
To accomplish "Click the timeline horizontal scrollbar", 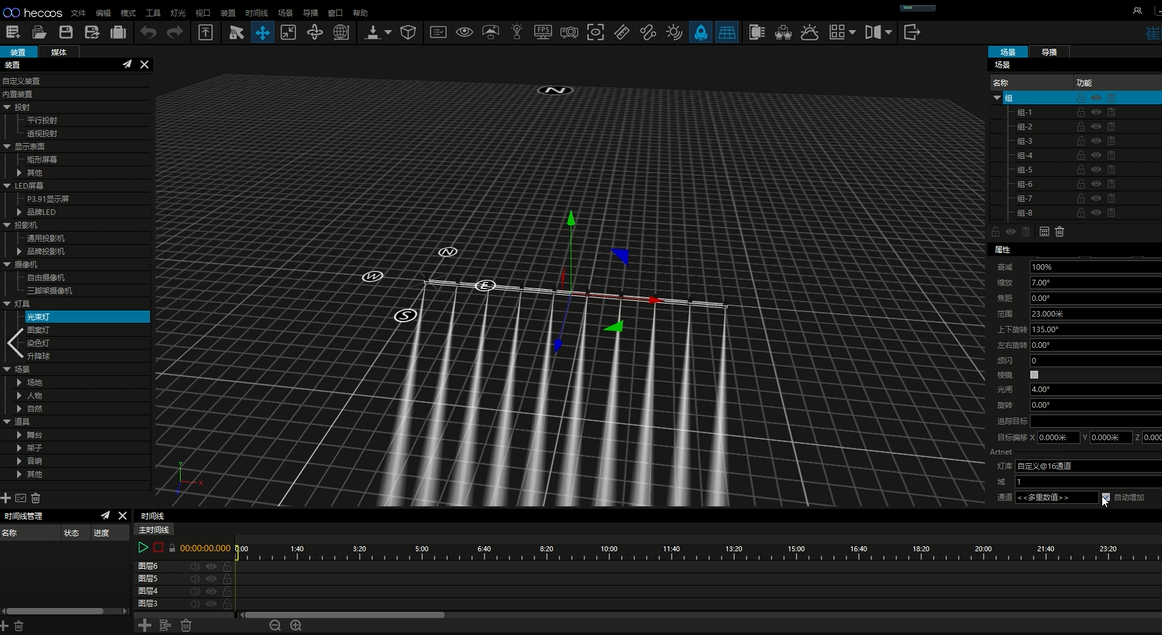I will click(345, 615).
